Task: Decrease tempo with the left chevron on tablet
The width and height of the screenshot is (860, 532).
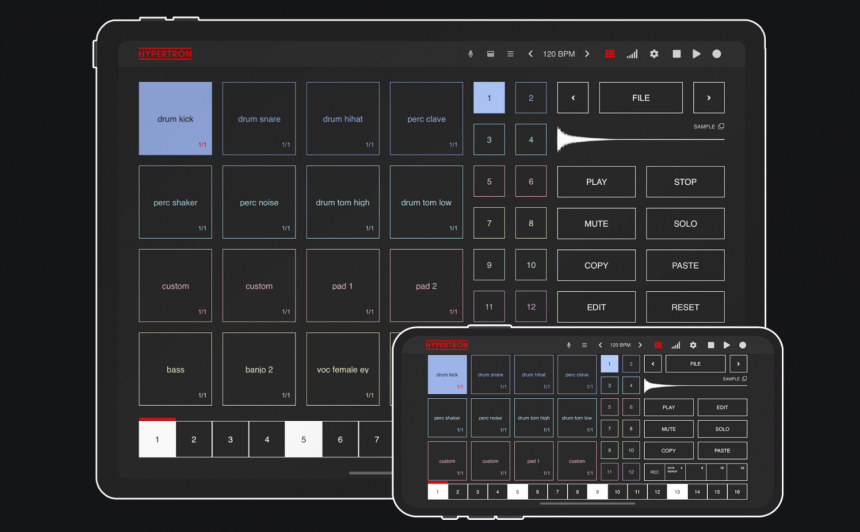Action: click(x=530, y=54)
